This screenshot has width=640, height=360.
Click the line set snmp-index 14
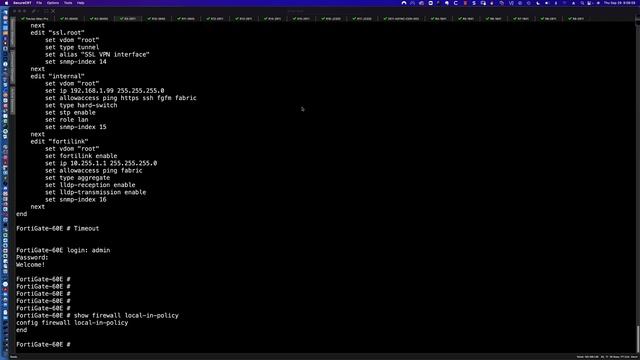(x=76, y=62)
